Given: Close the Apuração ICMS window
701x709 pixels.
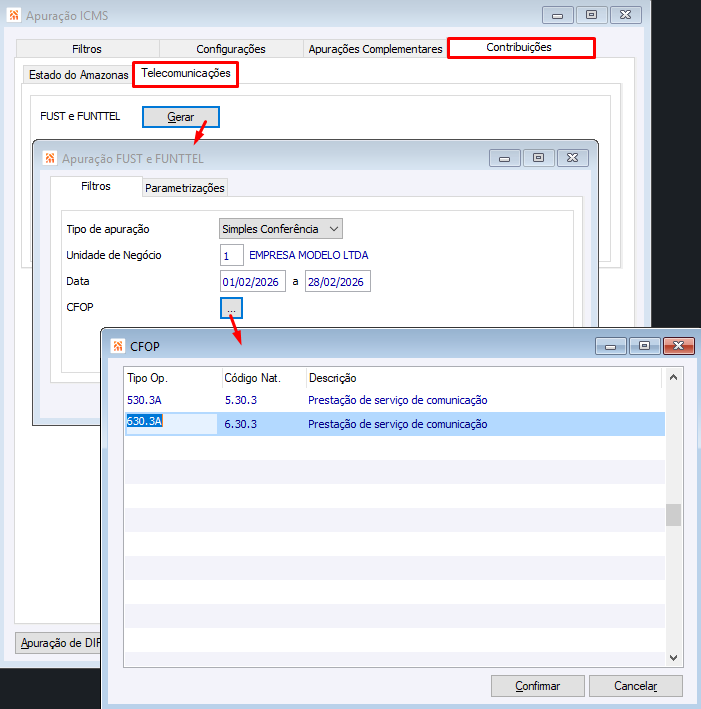Looking at the screenshot, I should pos(625,15).
